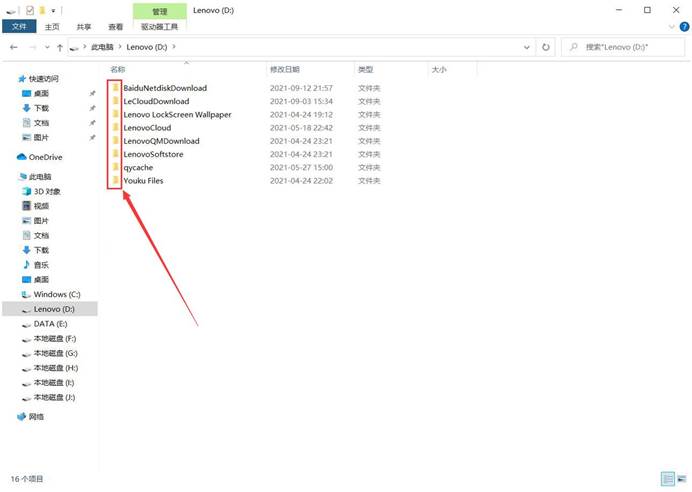
Task: Open the recent locations dropdown arrow
Action: 47,47
